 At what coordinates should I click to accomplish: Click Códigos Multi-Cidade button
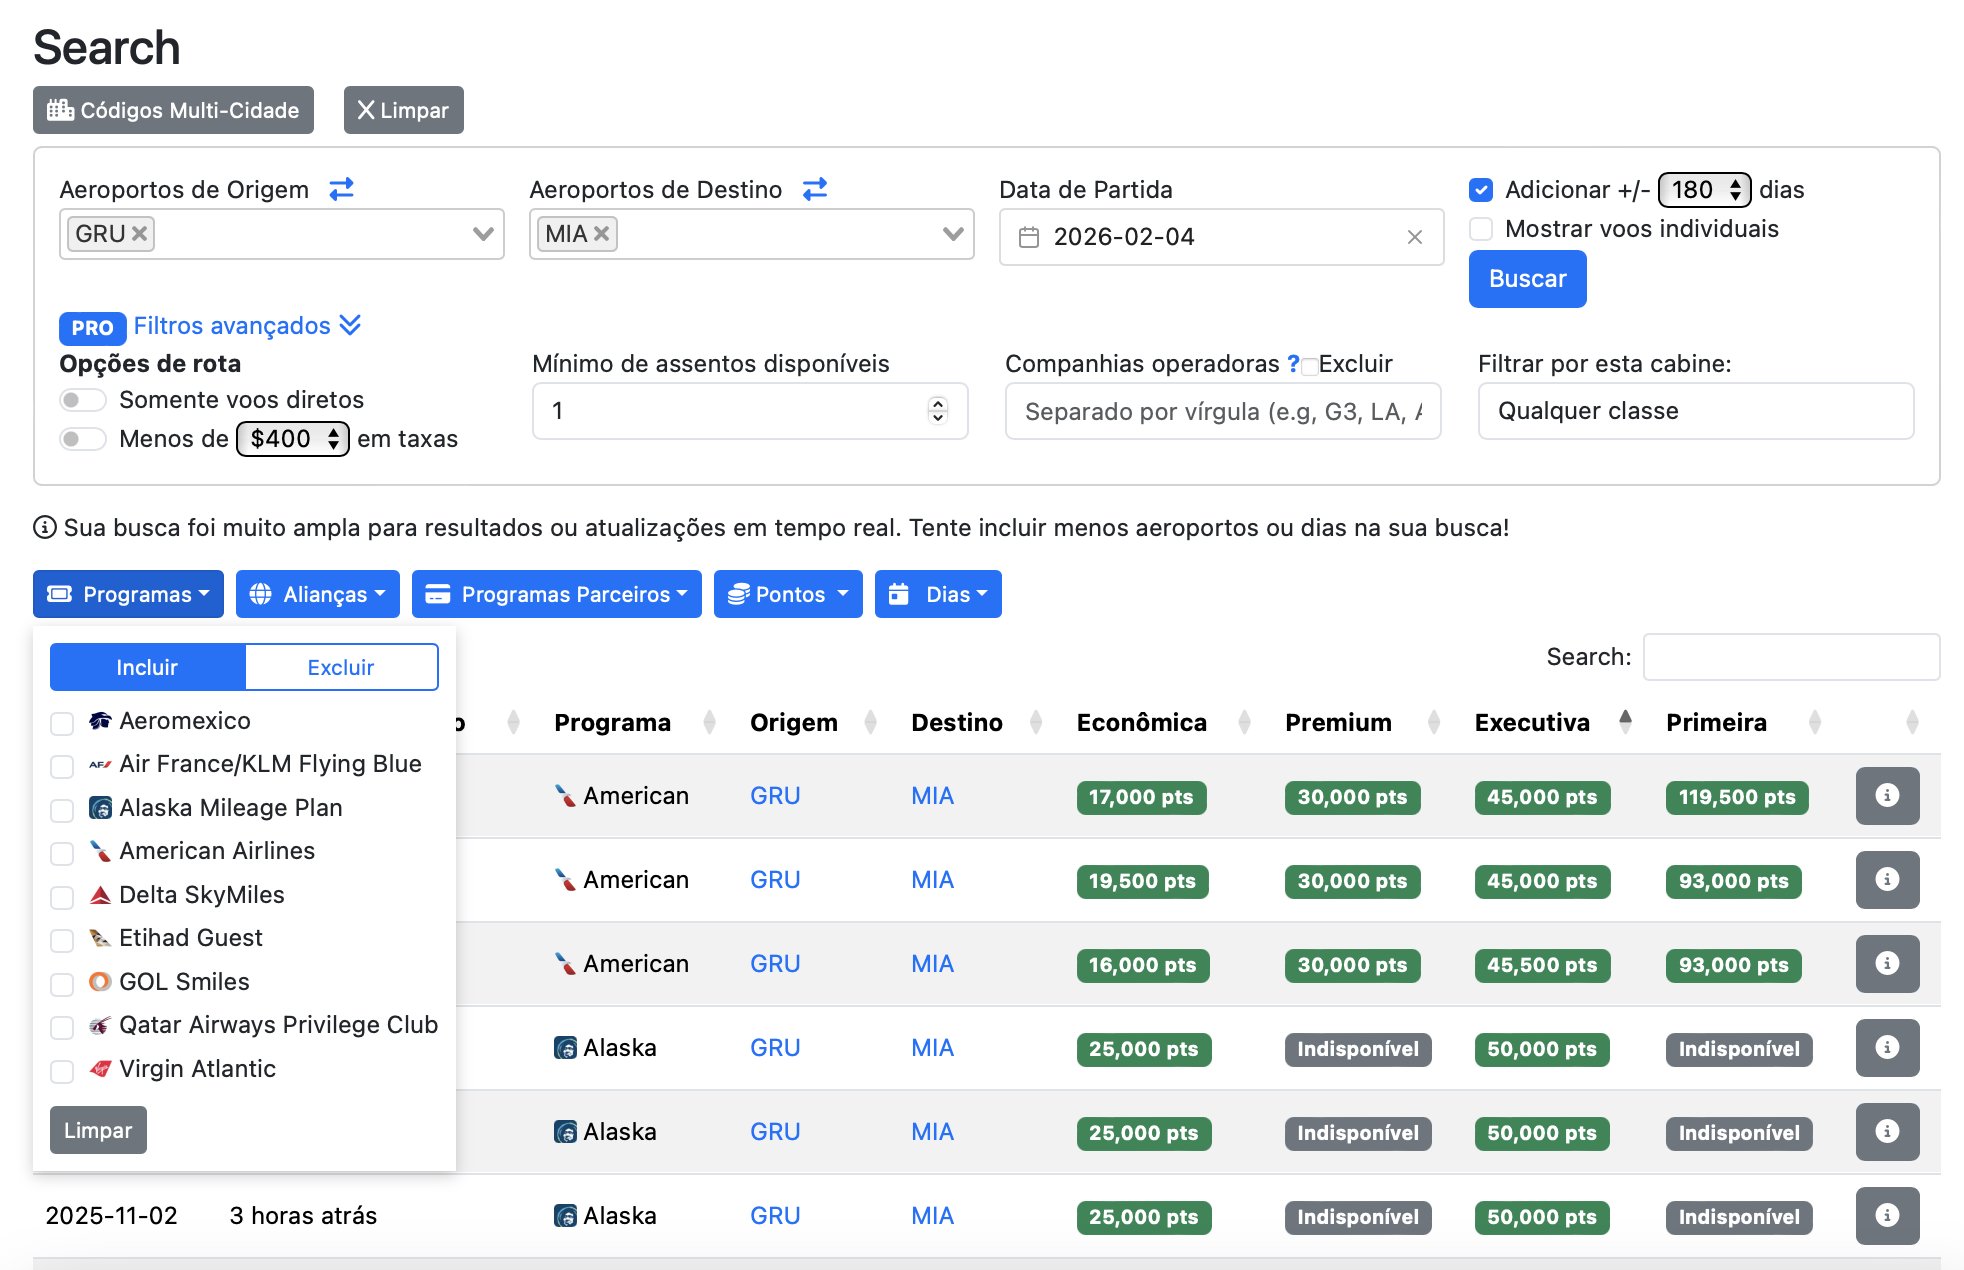coord(173,110)
